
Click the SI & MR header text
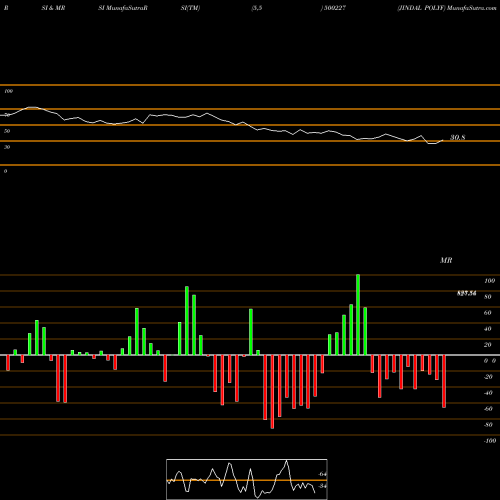(x=53, y=8)
